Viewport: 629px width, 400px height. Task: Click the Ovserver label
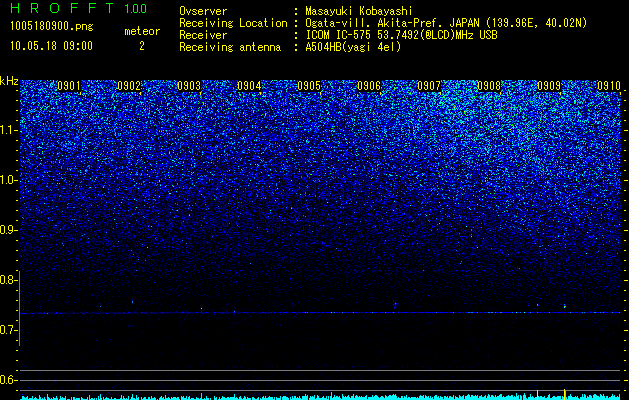point(203,11)
